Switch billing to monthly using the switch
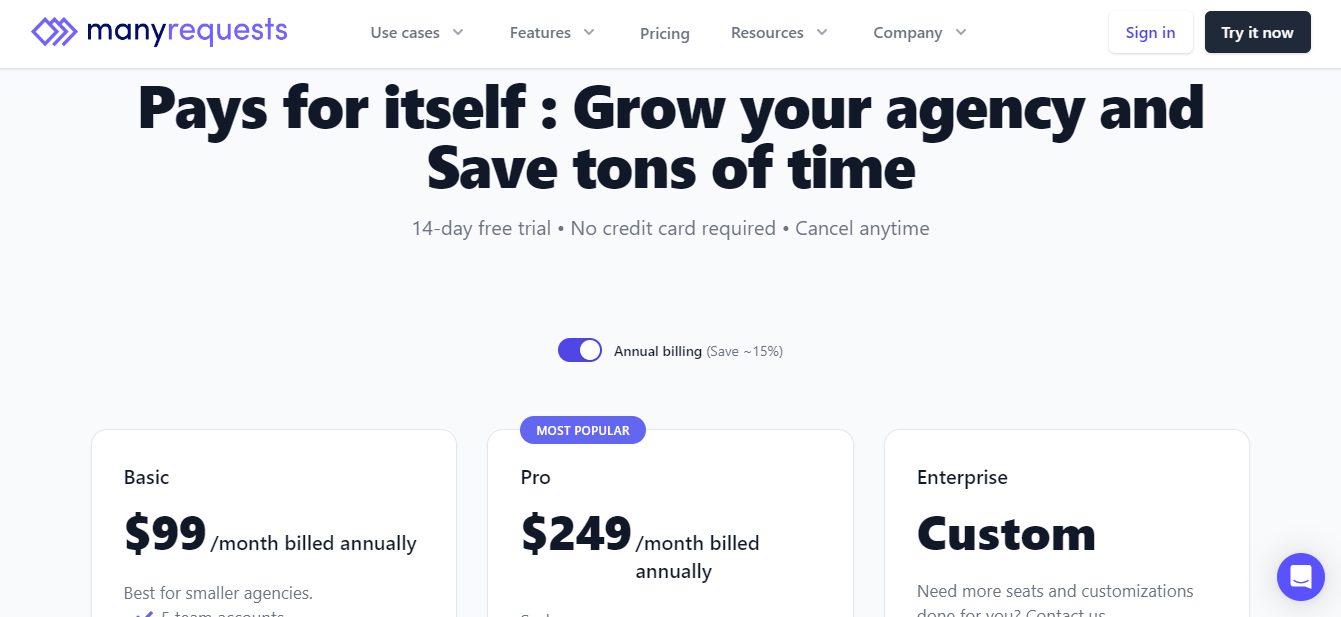 pyautogui.click(x=580, y=350)
